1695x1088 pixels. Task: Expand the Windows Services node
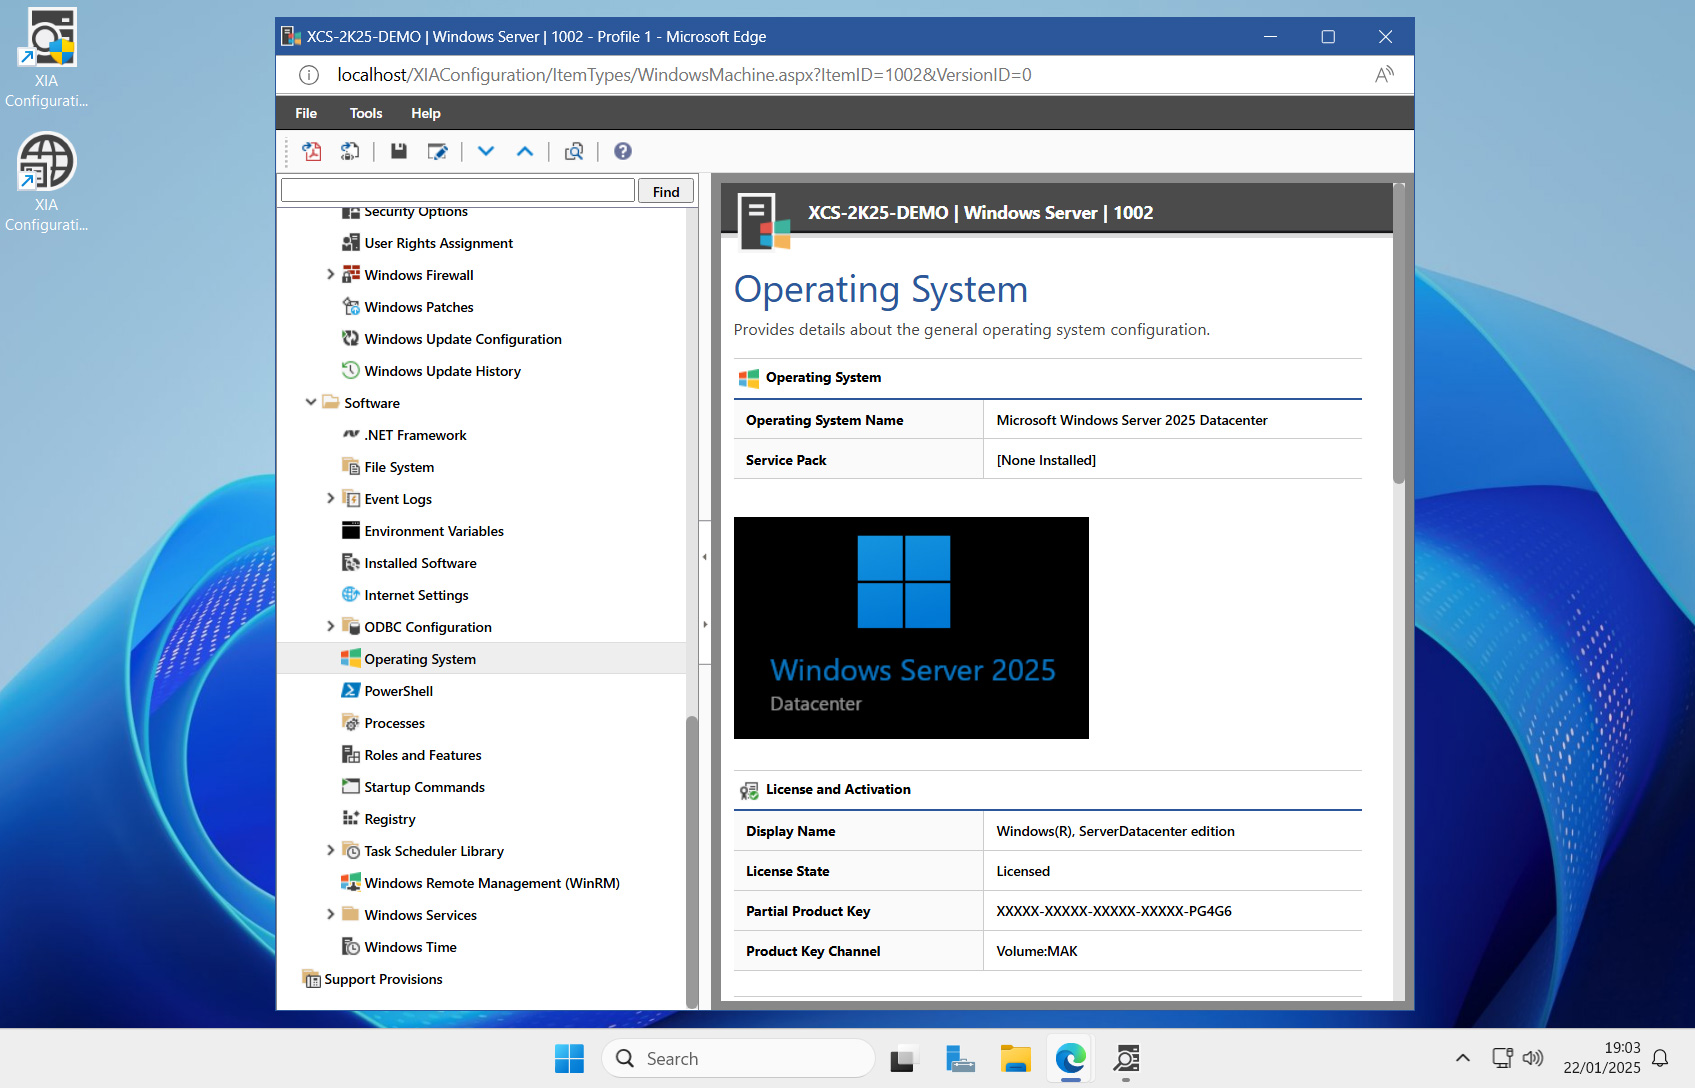(330, 914)
